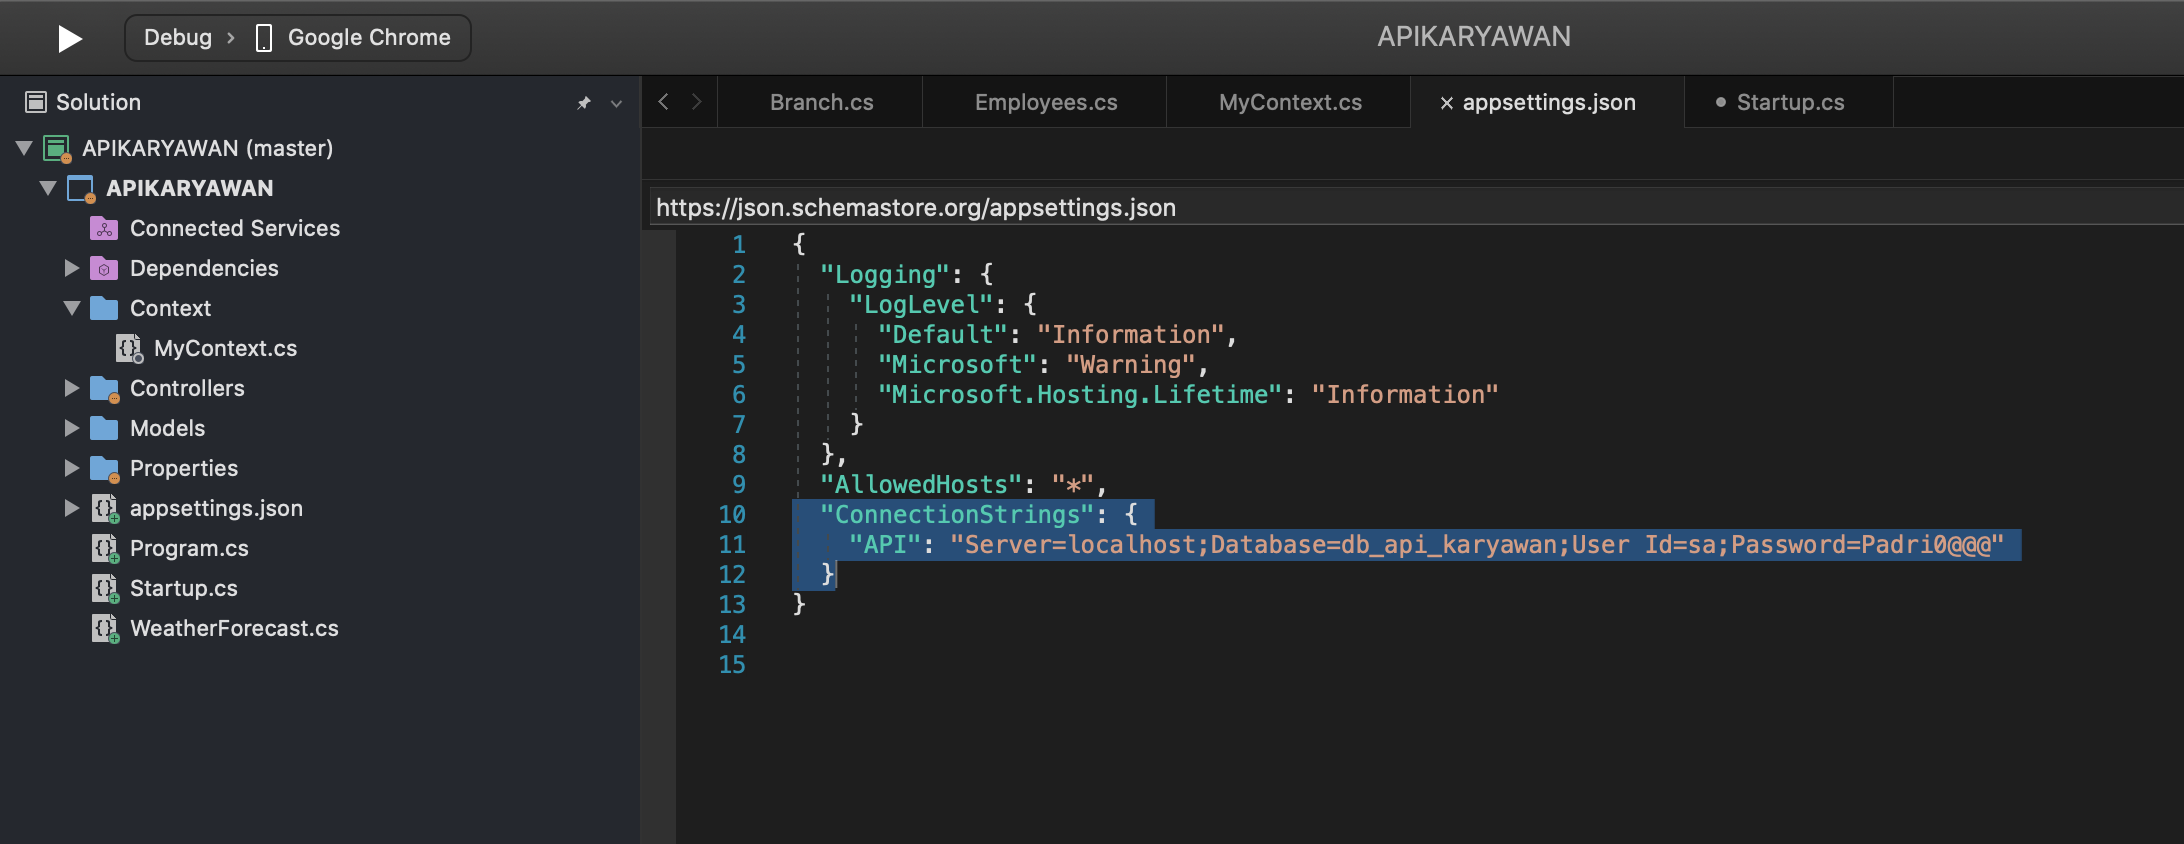Click the "Microsoft.Hosting.Lifetime" key

[x=1080, y=394]
